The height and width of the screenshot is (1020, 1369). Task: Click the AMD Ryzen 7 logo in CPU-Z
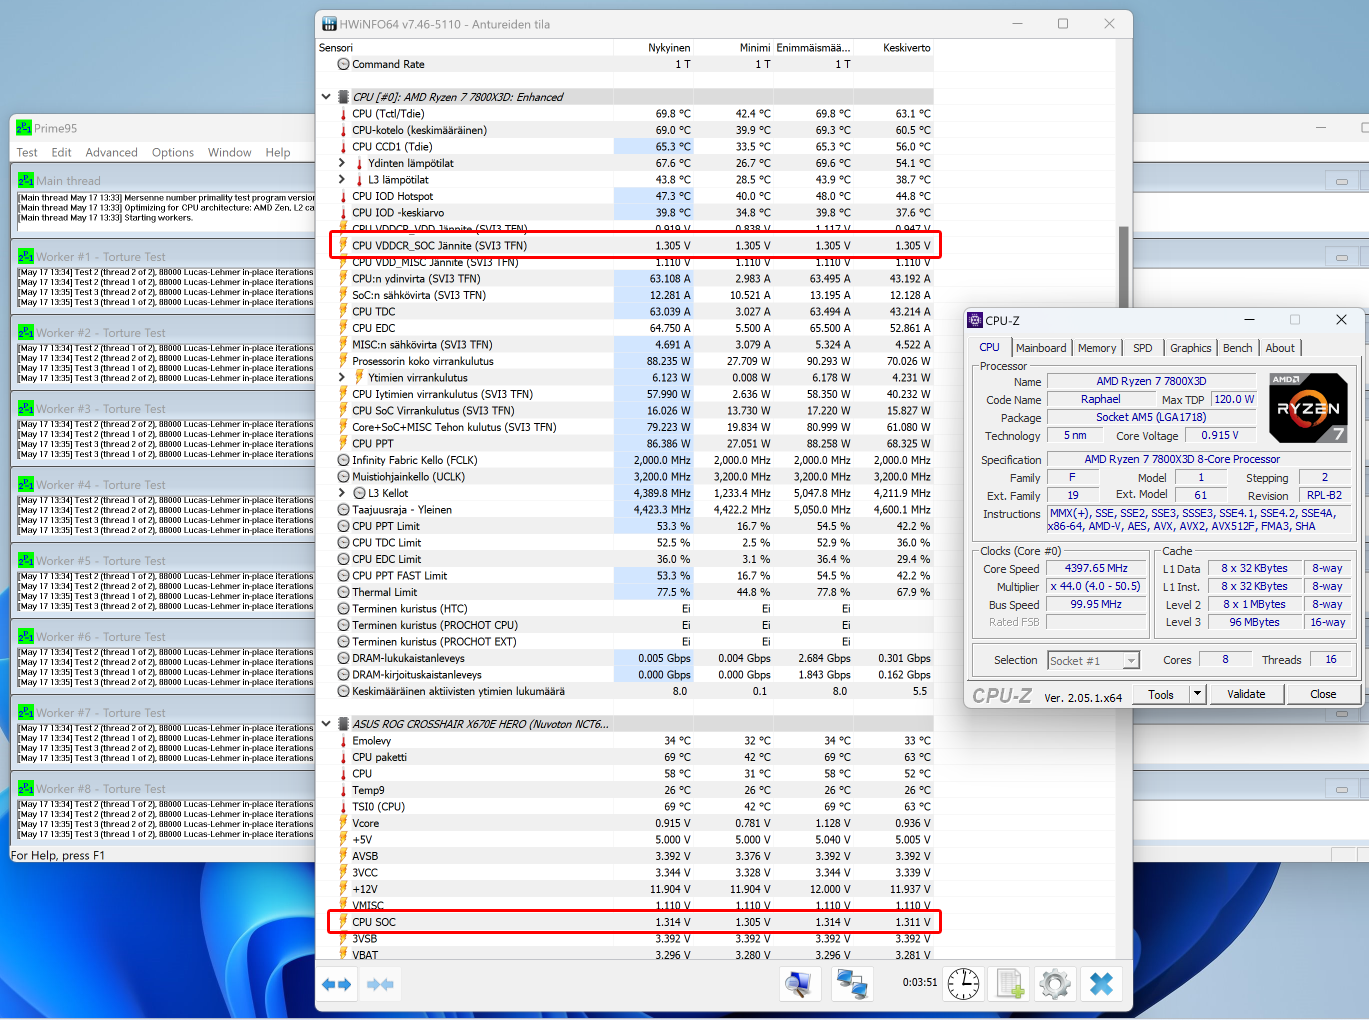coord(1308,408)
